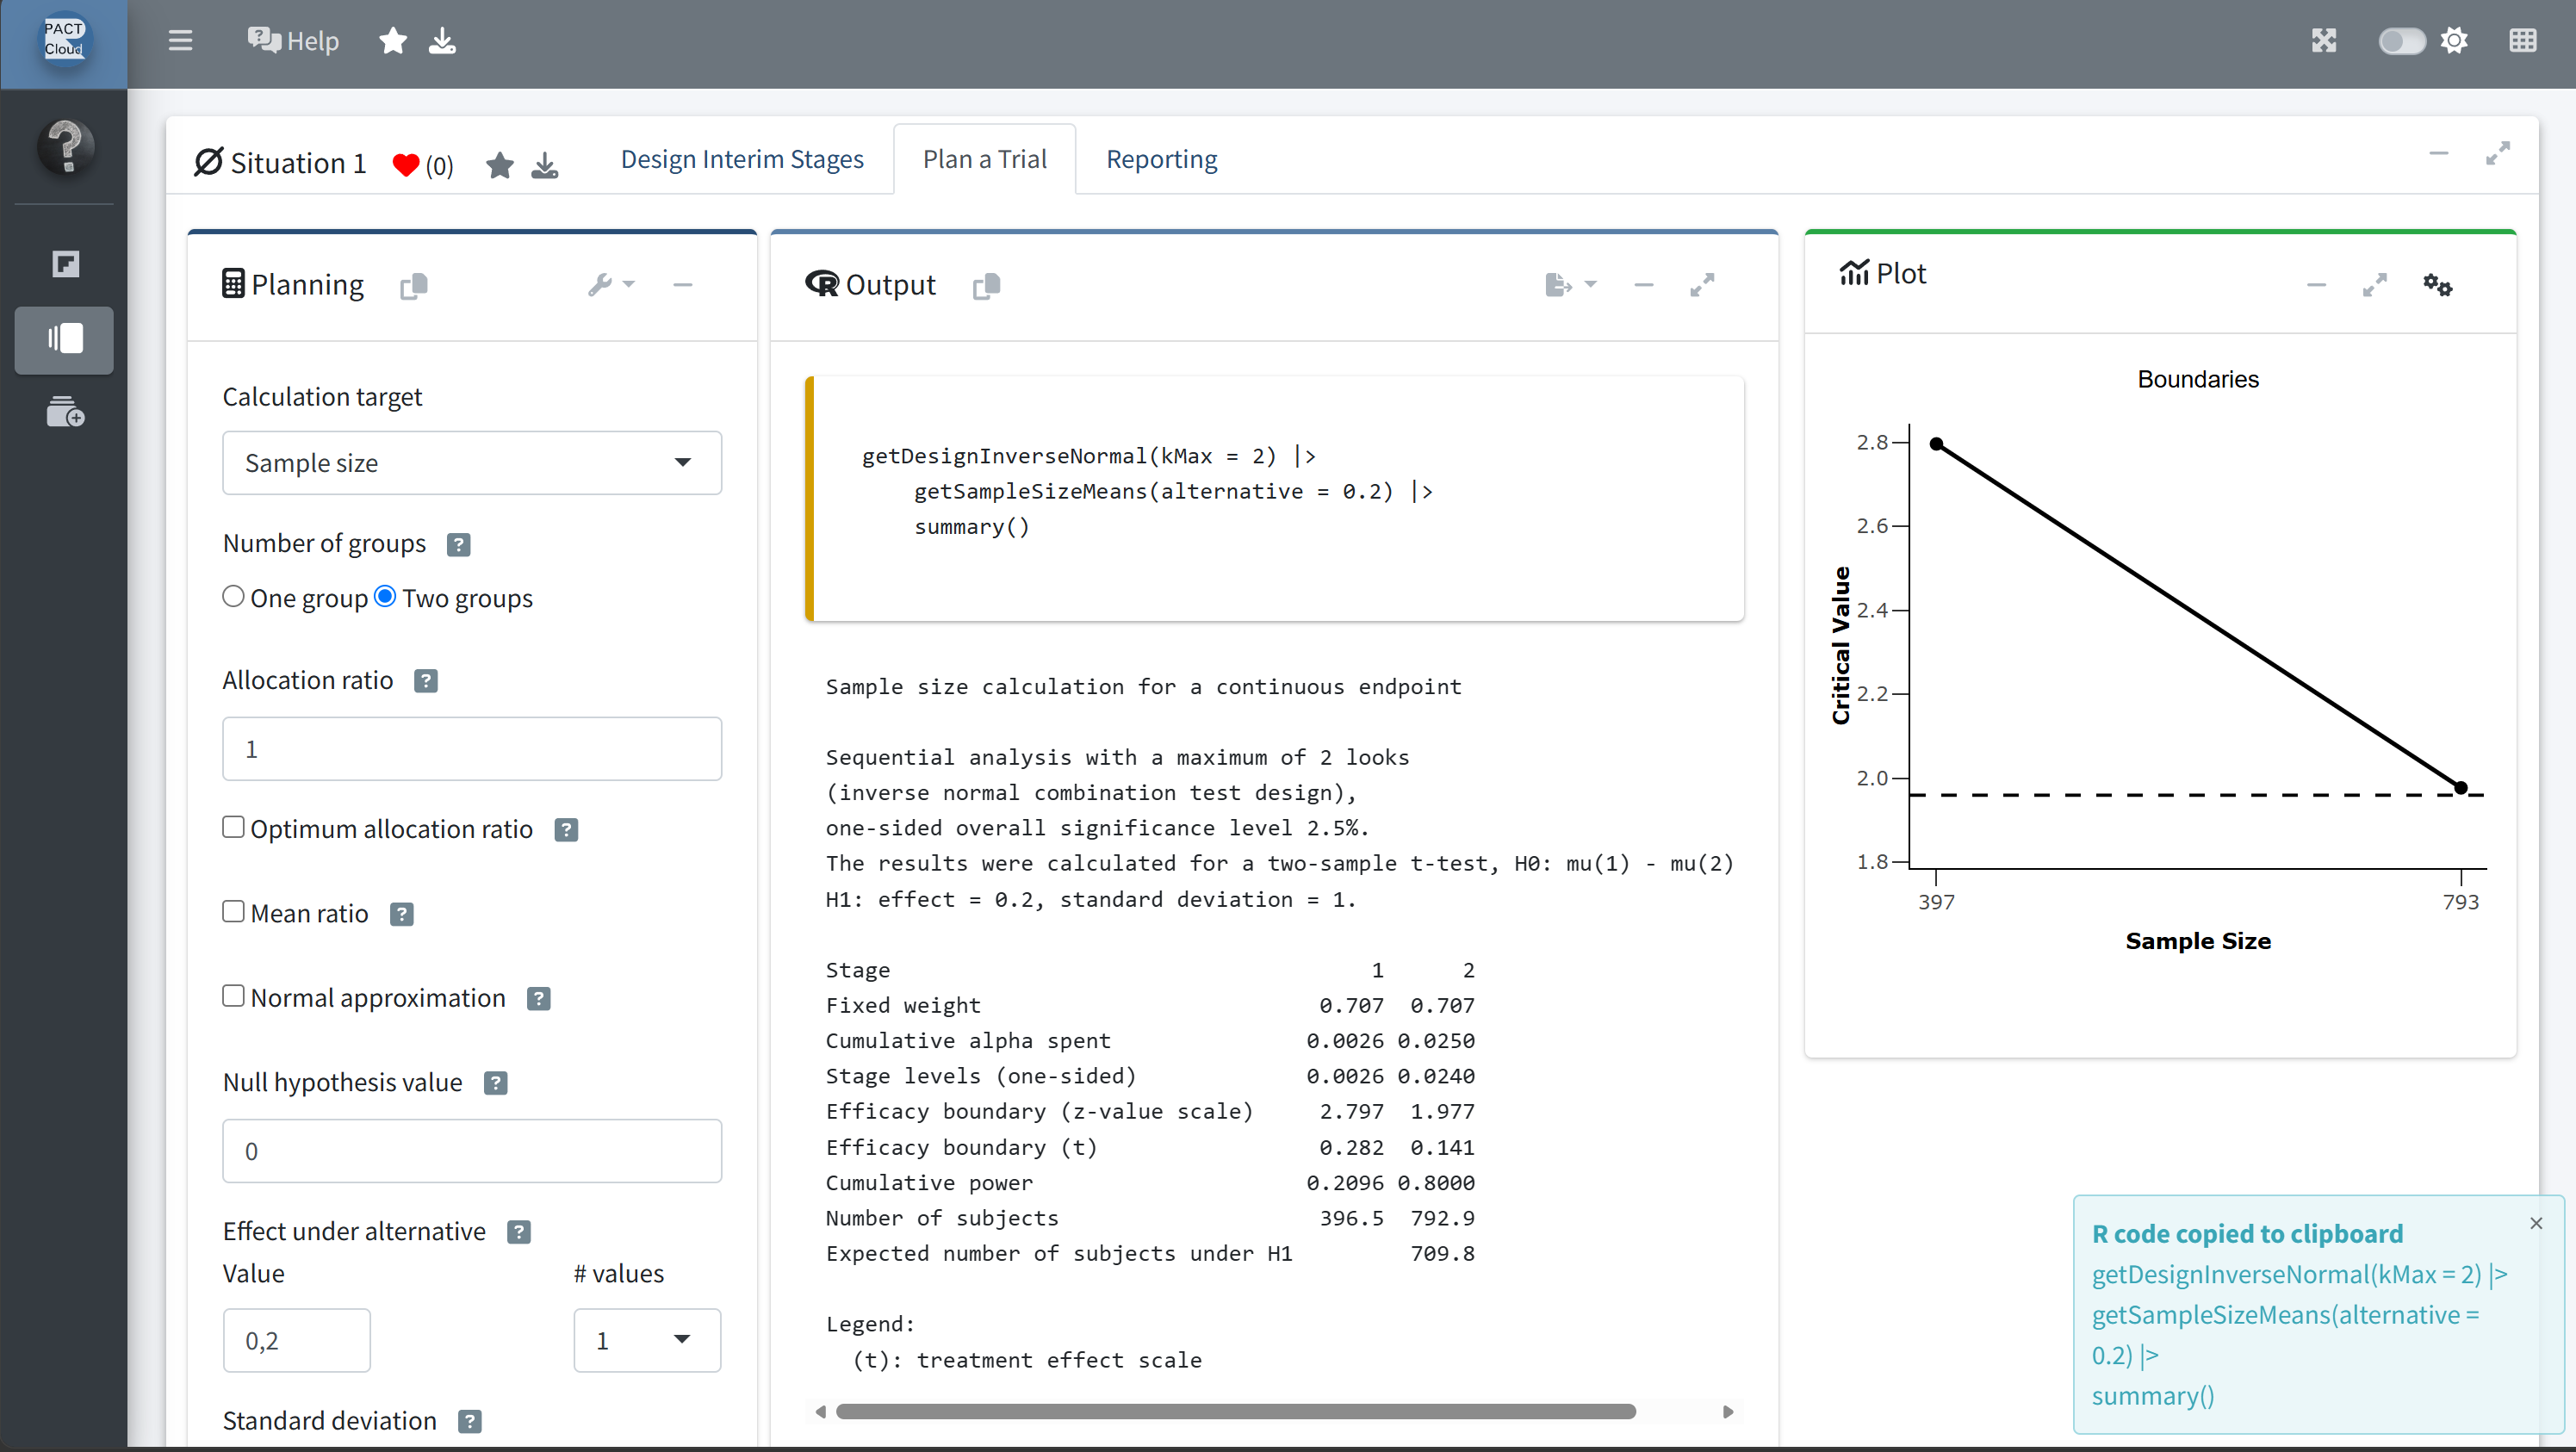Click the red heart likes icon
2576x1452 pixels.
[x=406, y=165]
